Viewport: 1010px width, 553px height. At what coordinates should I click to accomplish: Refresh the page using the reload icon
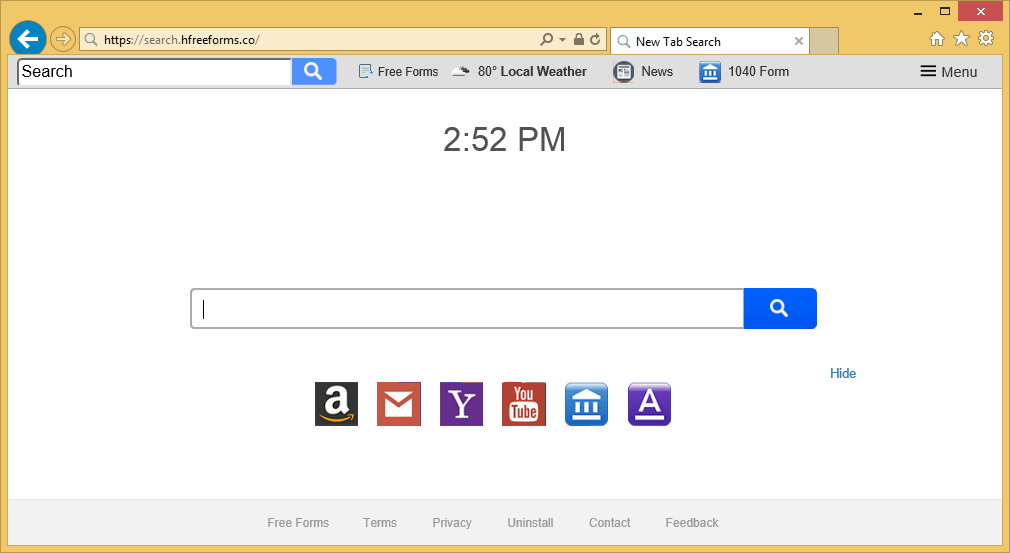pos(595,40)
